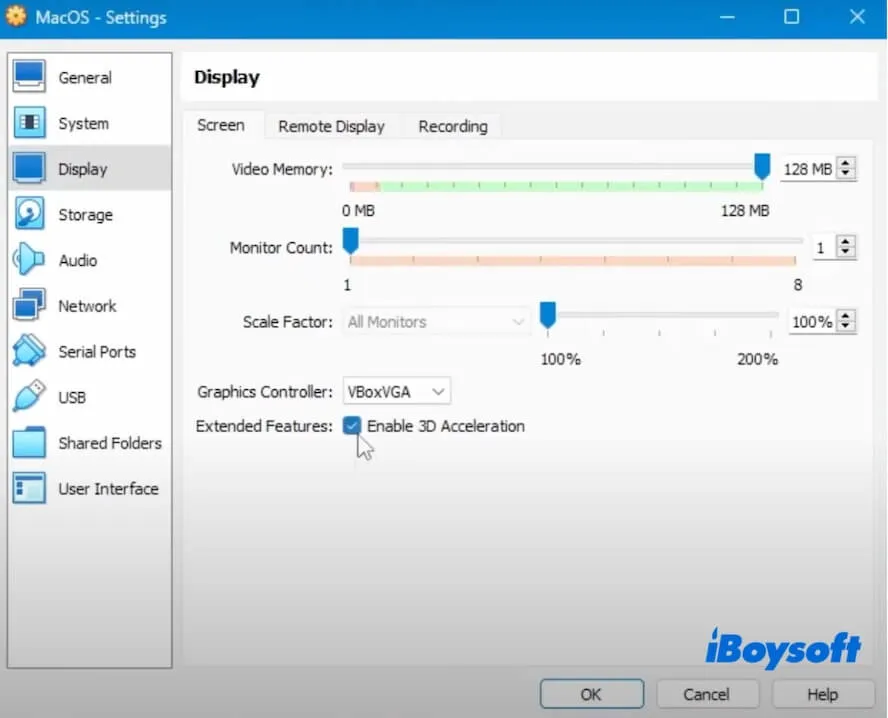The width and height of the screenshot is (888, 718).
Task: Select the Shared Folders icon
Action: [x=30, y=443]
